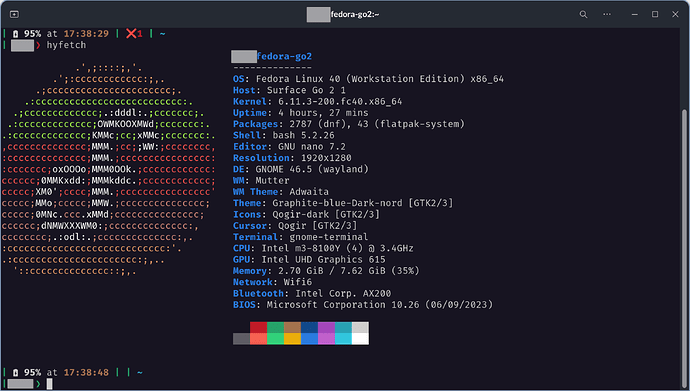The height and width of the screenshot is (391, 690).
Task: Click the 'OS' line showing Fedora Linux 40
Action: [x=368, y=79]
